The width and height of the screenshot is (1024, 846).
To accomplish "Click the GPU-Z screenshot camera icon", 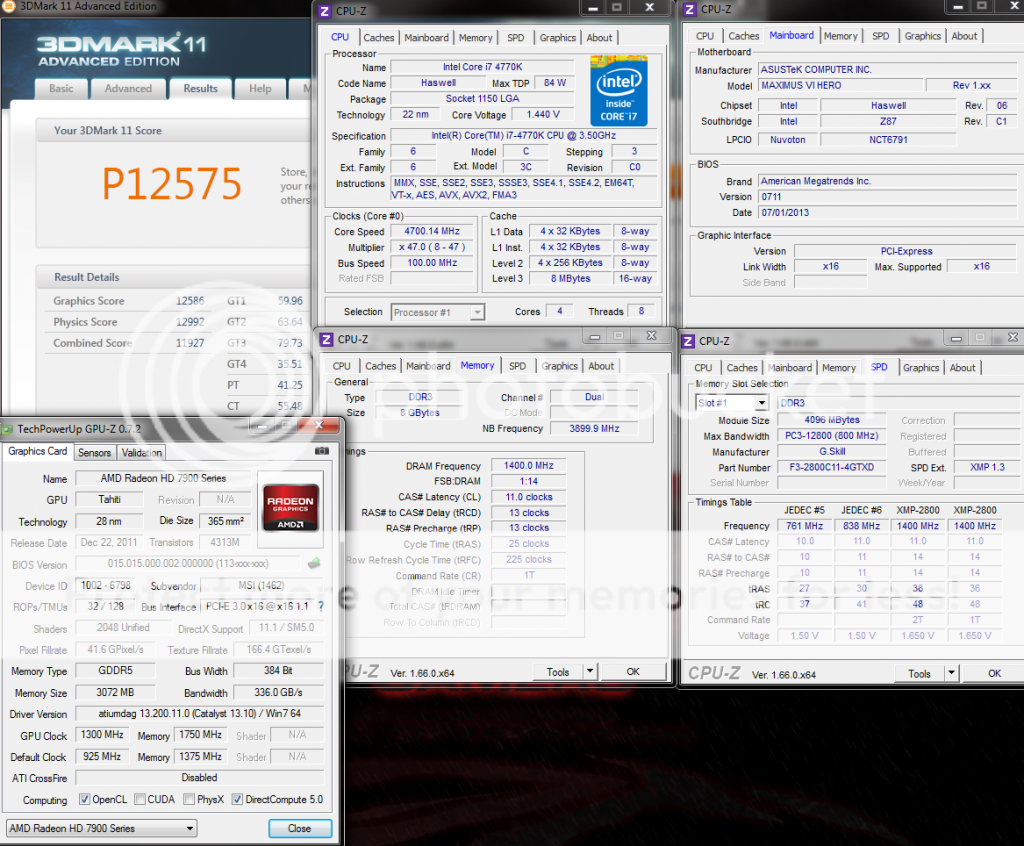I will (x=321, y=452).
